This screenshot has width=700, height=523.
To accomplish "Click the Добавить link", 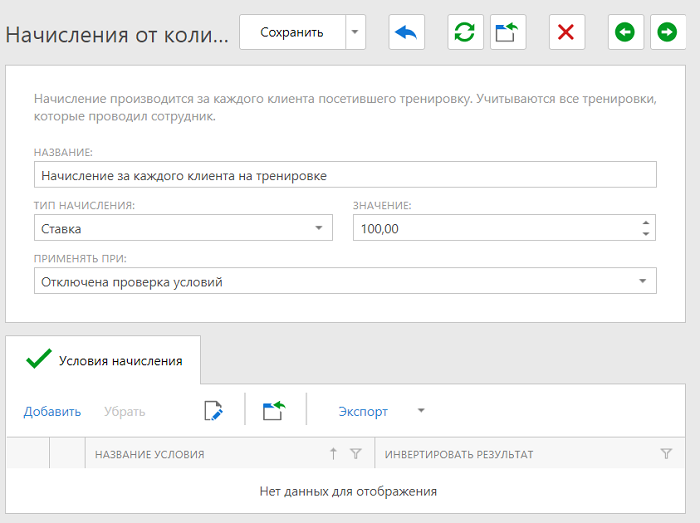I will [52, 411].
